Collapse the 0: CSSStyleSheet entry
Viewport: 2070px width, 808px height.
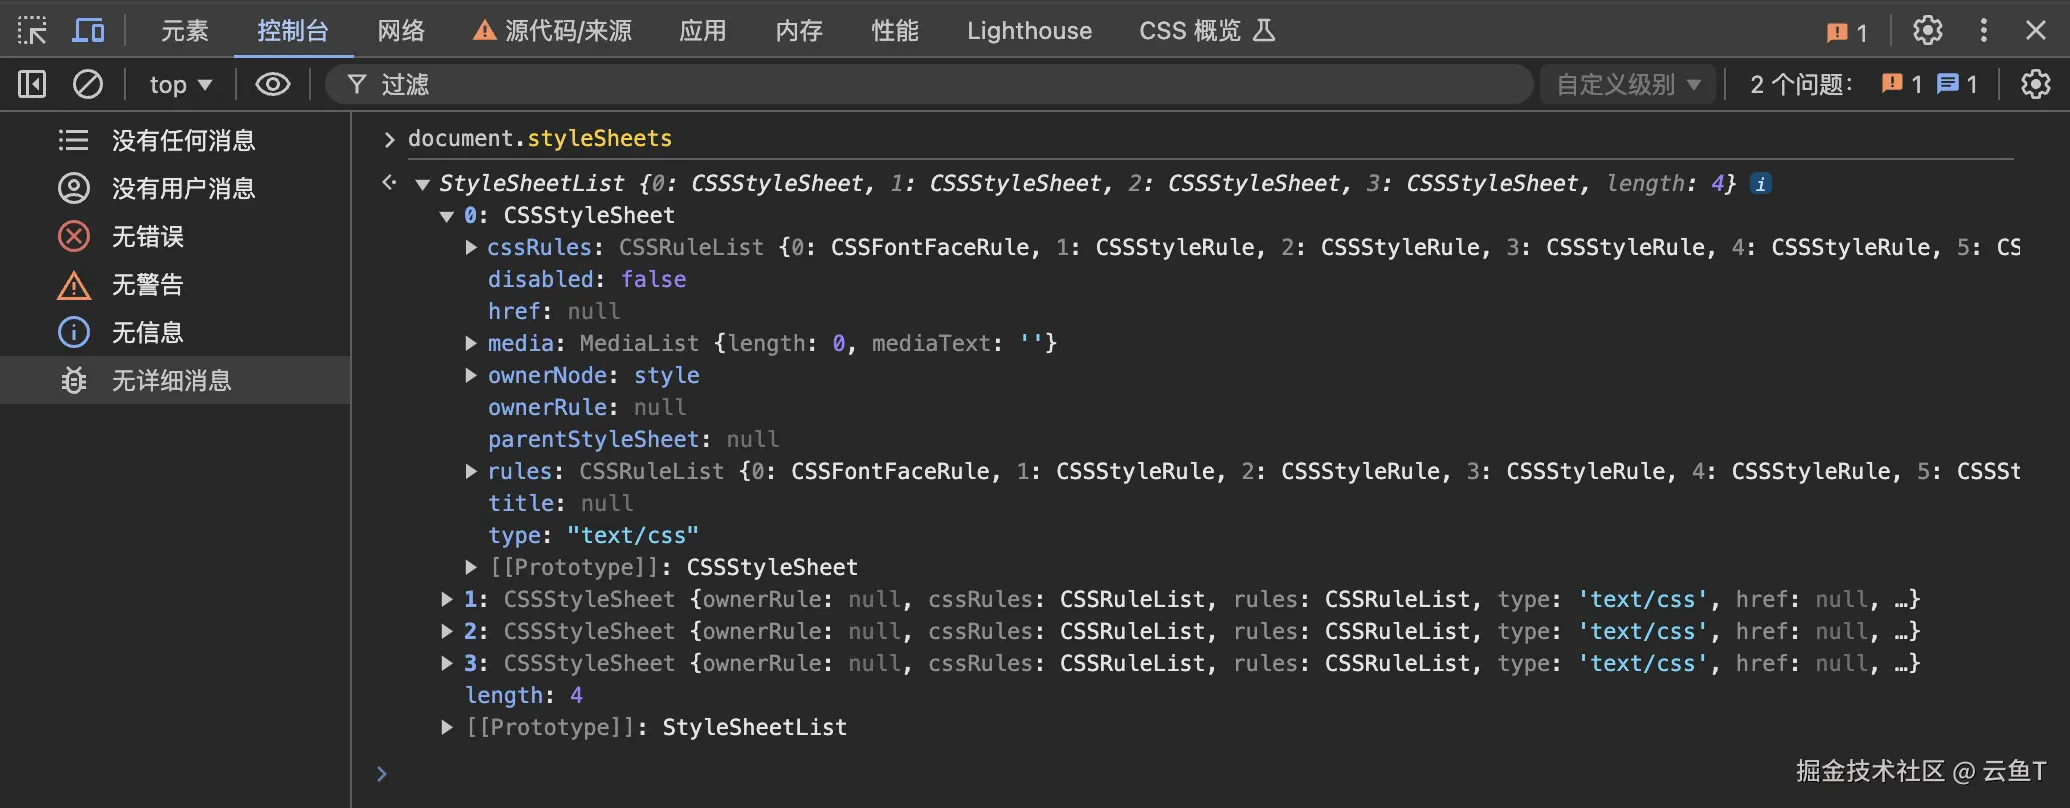point(447,216)
